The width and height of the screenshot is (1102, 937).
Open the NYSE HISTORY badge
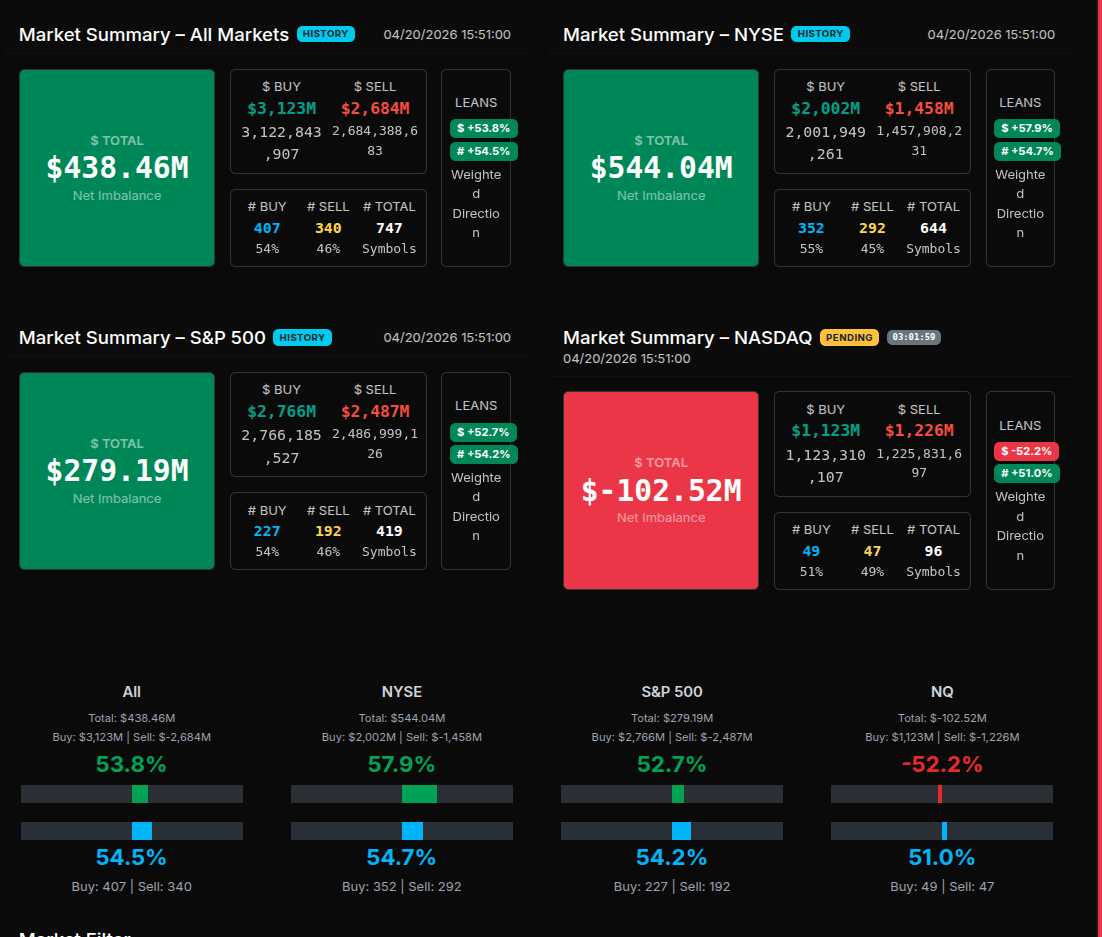819,34
